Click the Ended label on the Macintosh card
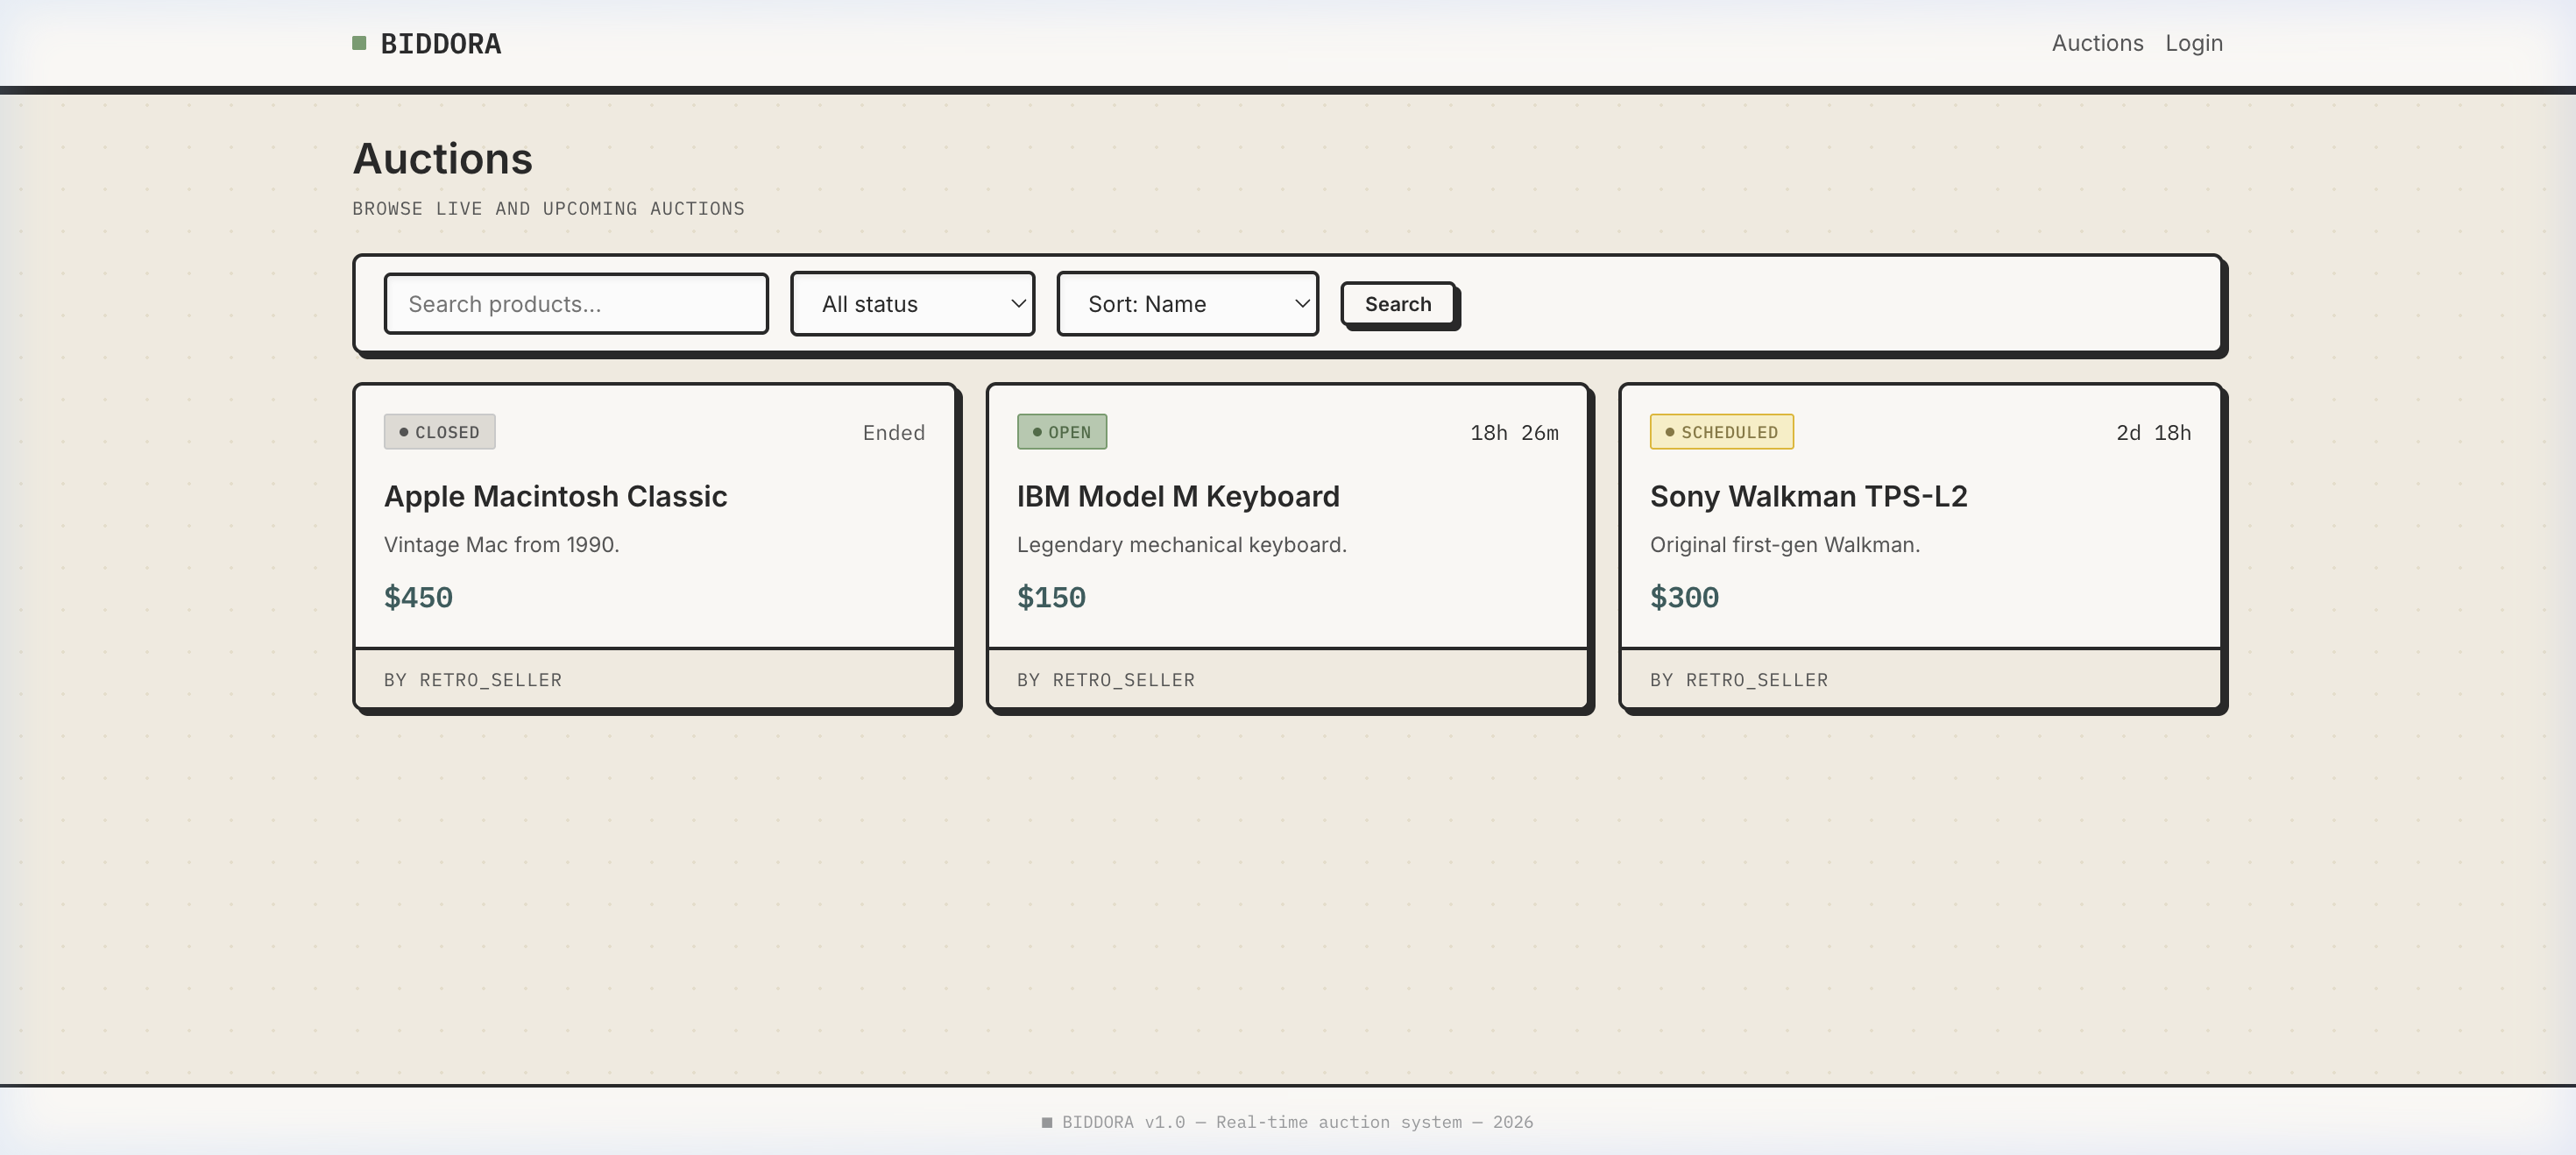This screenshot has width=2576, height=1155. (893, 432)
